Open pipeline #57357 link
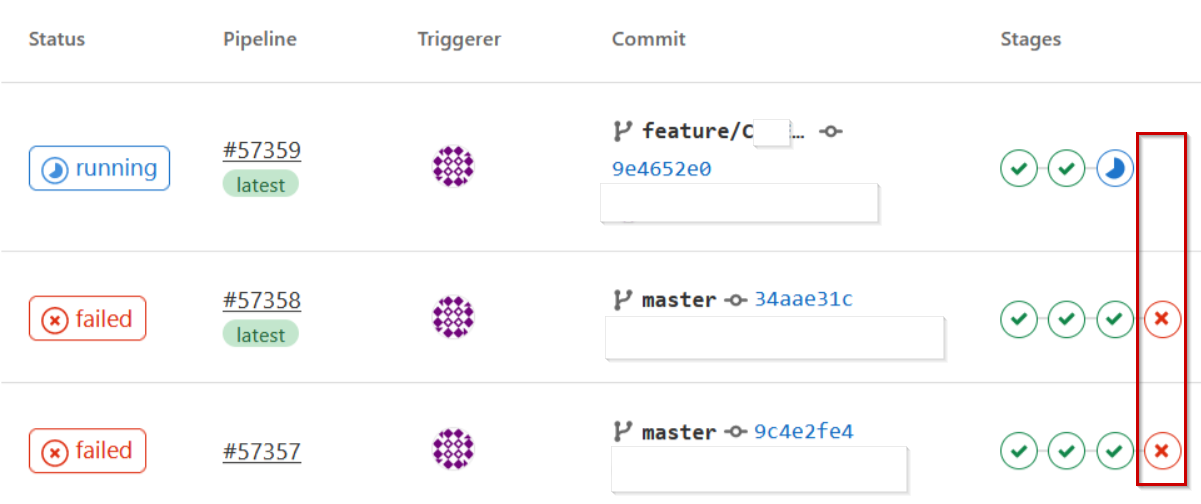This screenshot has height=504, width=1201. (x=262, y=452)
